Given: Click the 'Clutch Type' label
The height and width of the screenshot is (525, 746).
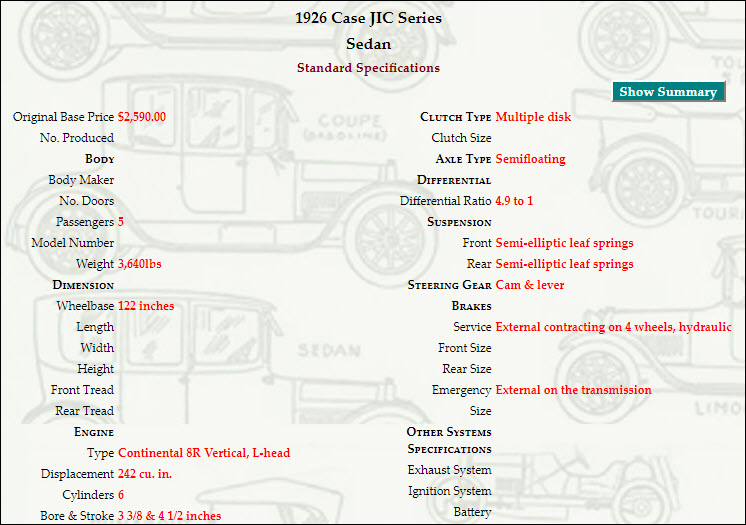Looking at the screenshot, I should coord(456,117).
